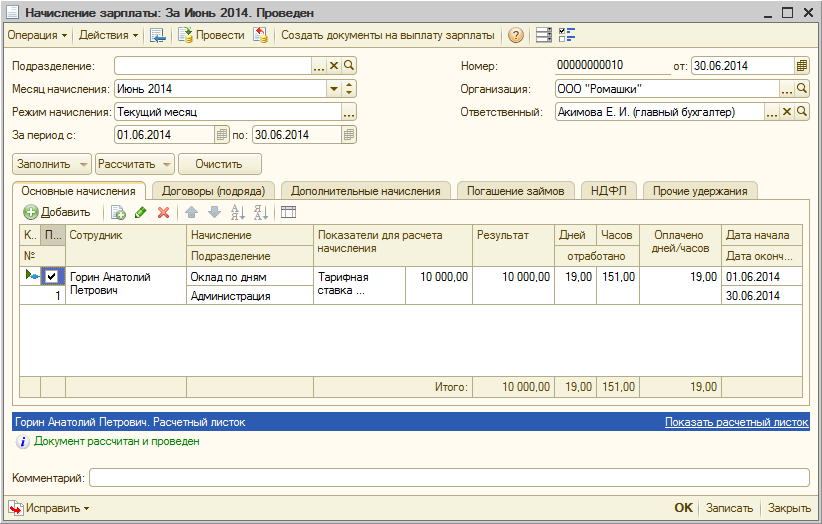This screenshot has height=524, width=822.
Task: Click into the Комментарий input field
Action: (x=449, y=478)
